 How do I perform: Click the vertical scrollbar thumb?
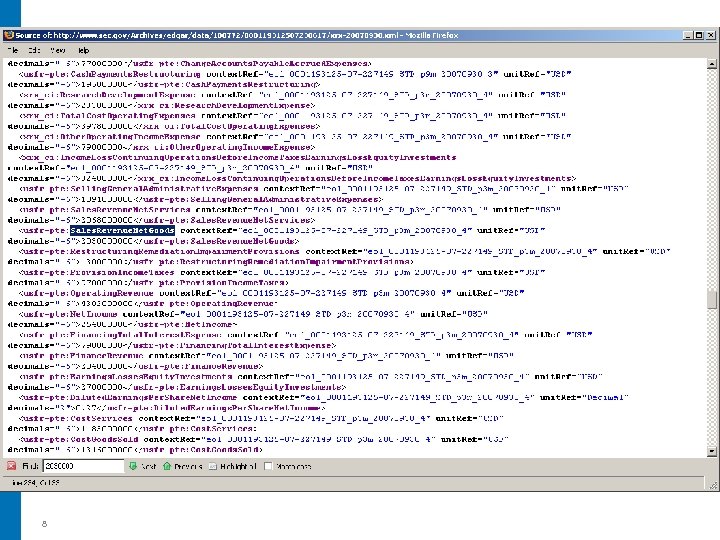(x=711, y=299)
